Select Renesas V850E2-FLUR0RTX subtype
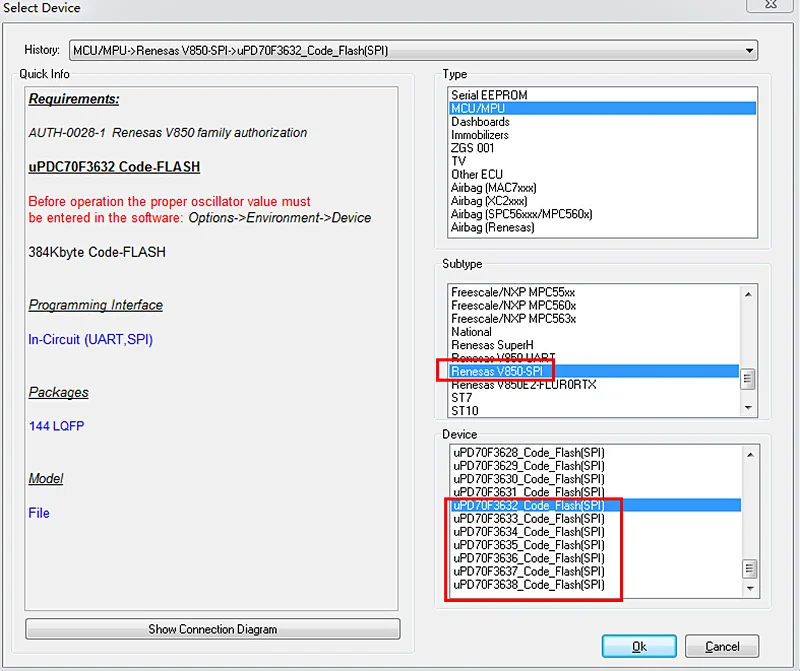800x671 pixels. [x=594, y=385]
